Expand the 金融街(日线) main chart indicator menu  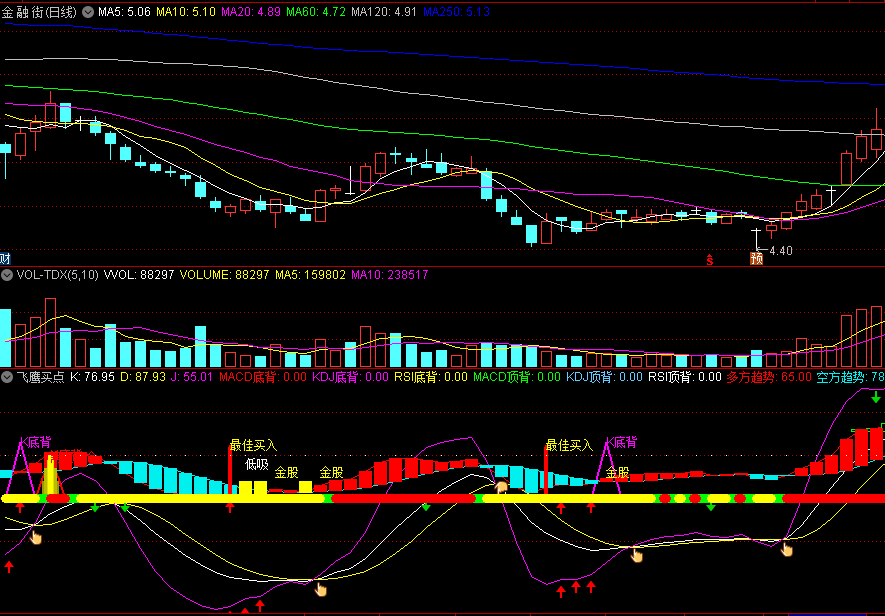click(88, 12)
